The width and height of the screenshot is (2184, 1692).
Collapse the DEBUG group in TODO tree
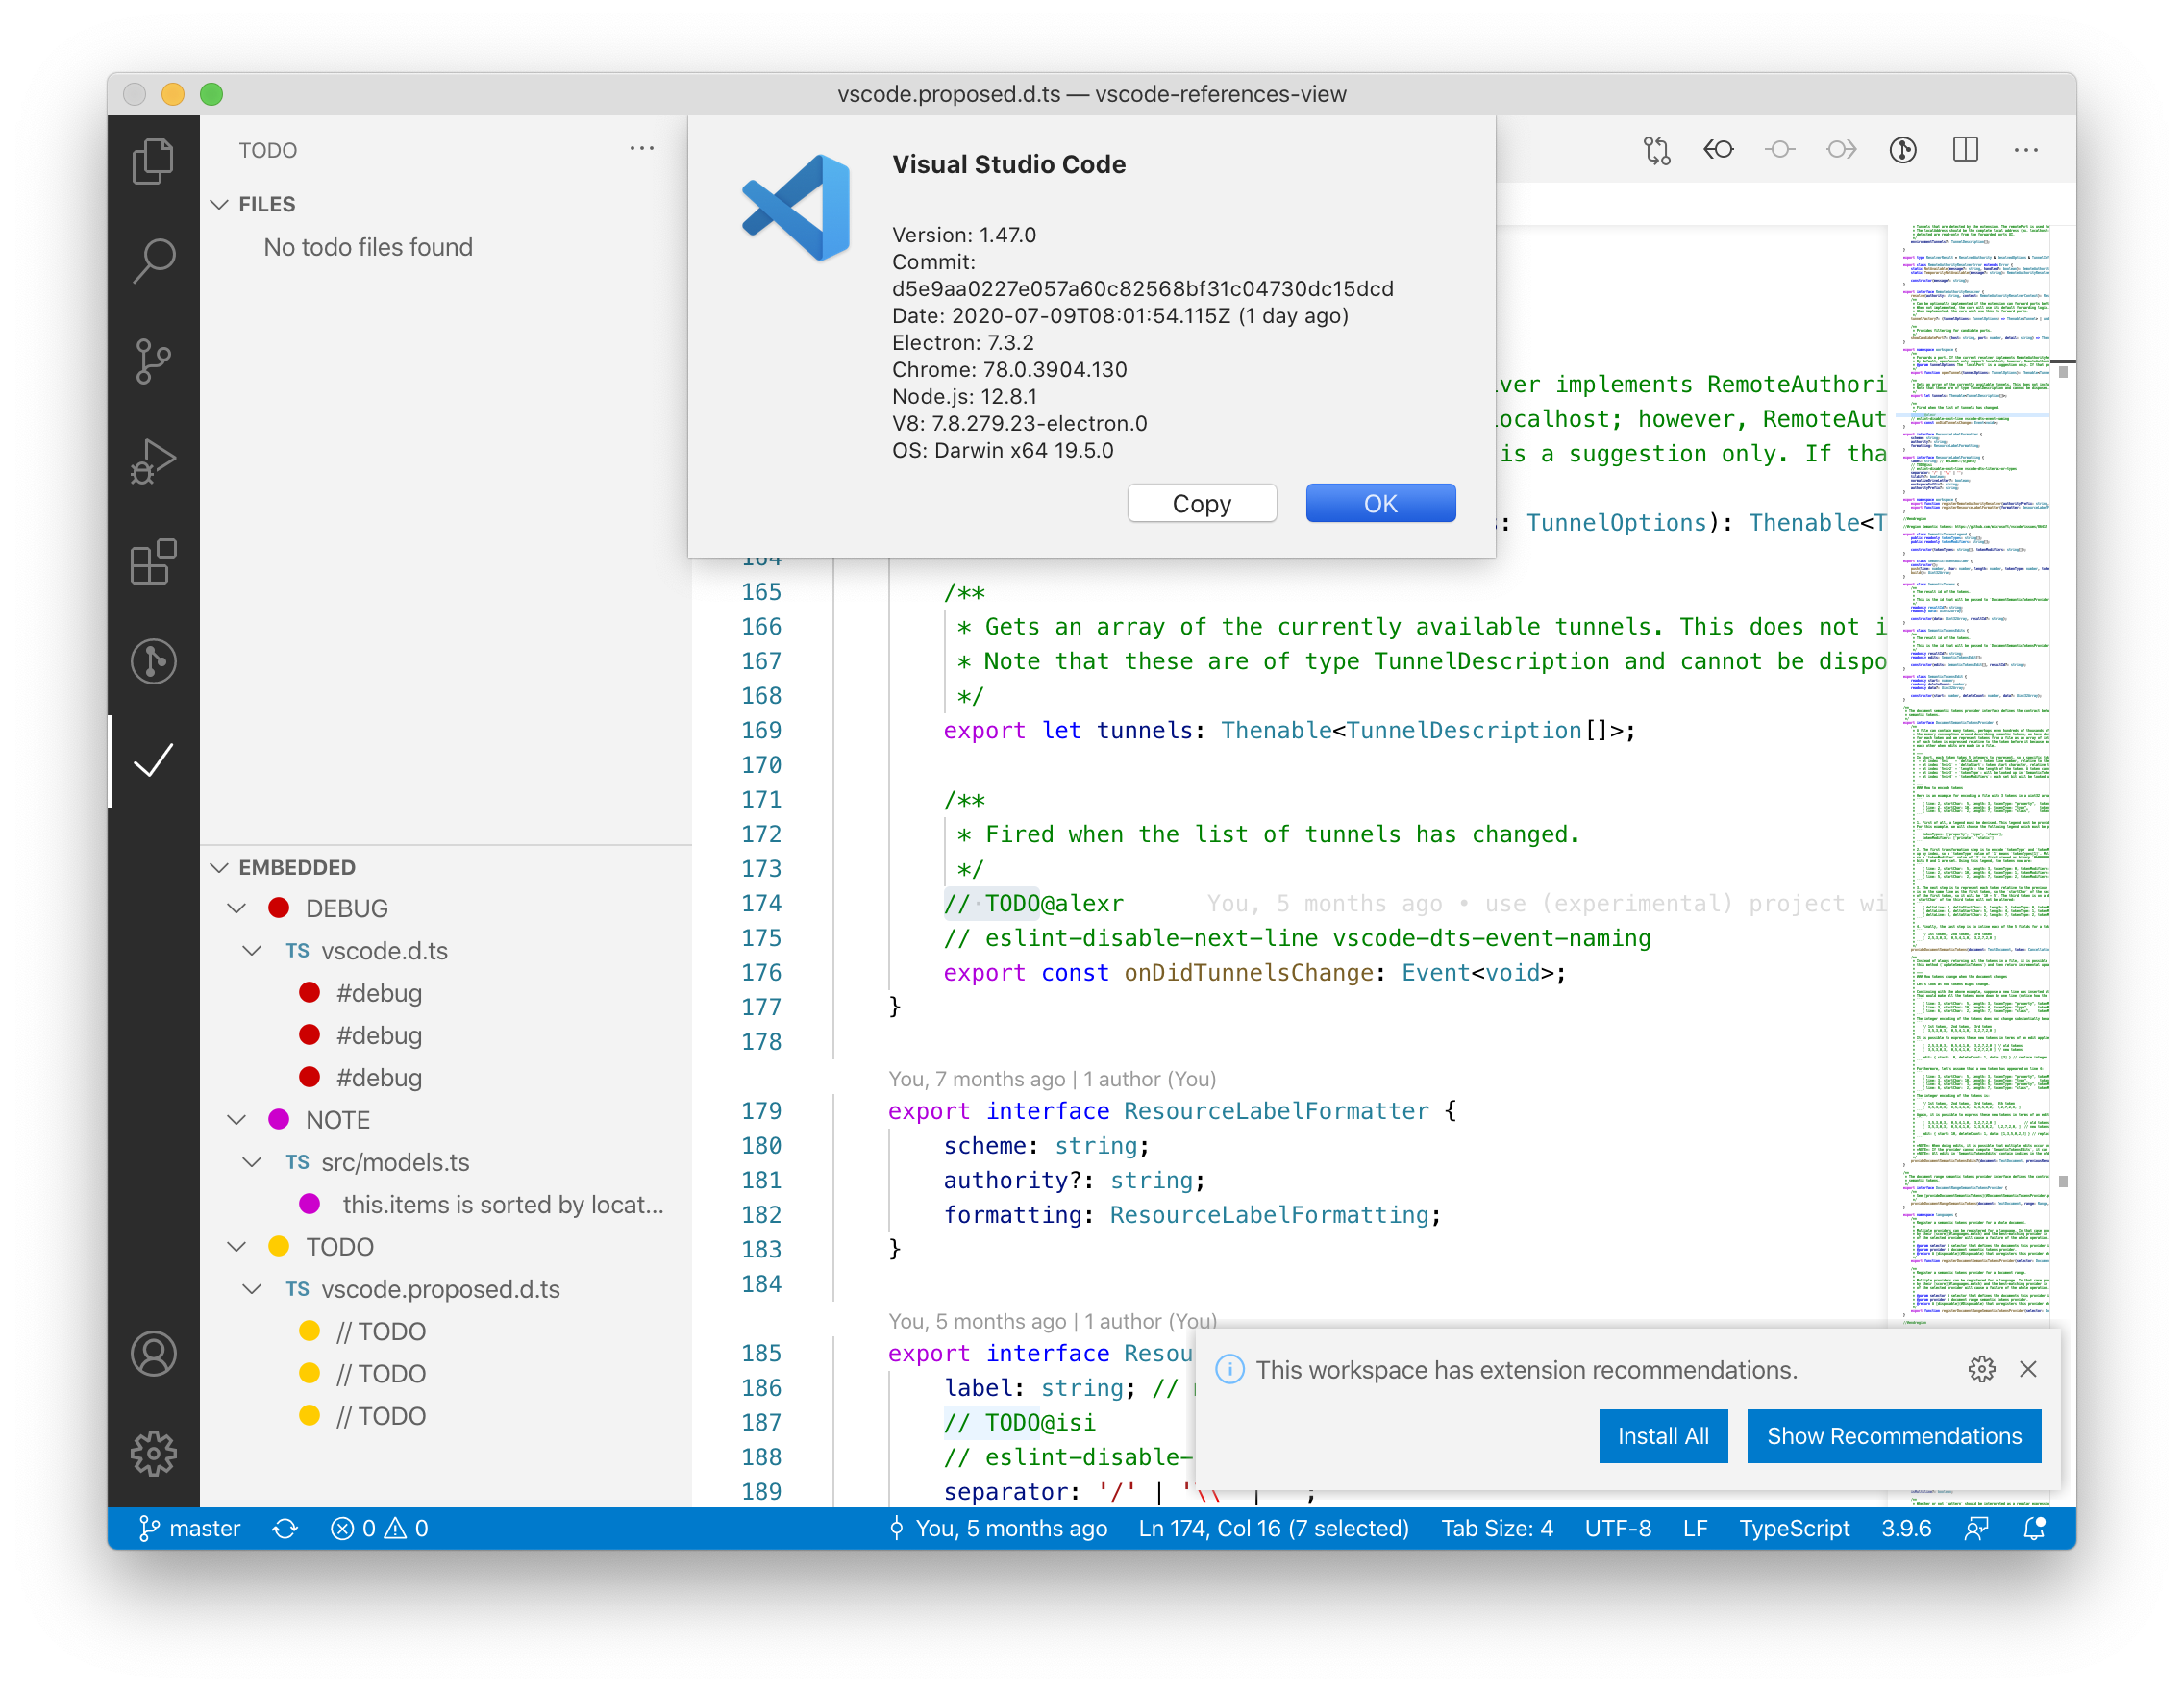tap(238, 908)
